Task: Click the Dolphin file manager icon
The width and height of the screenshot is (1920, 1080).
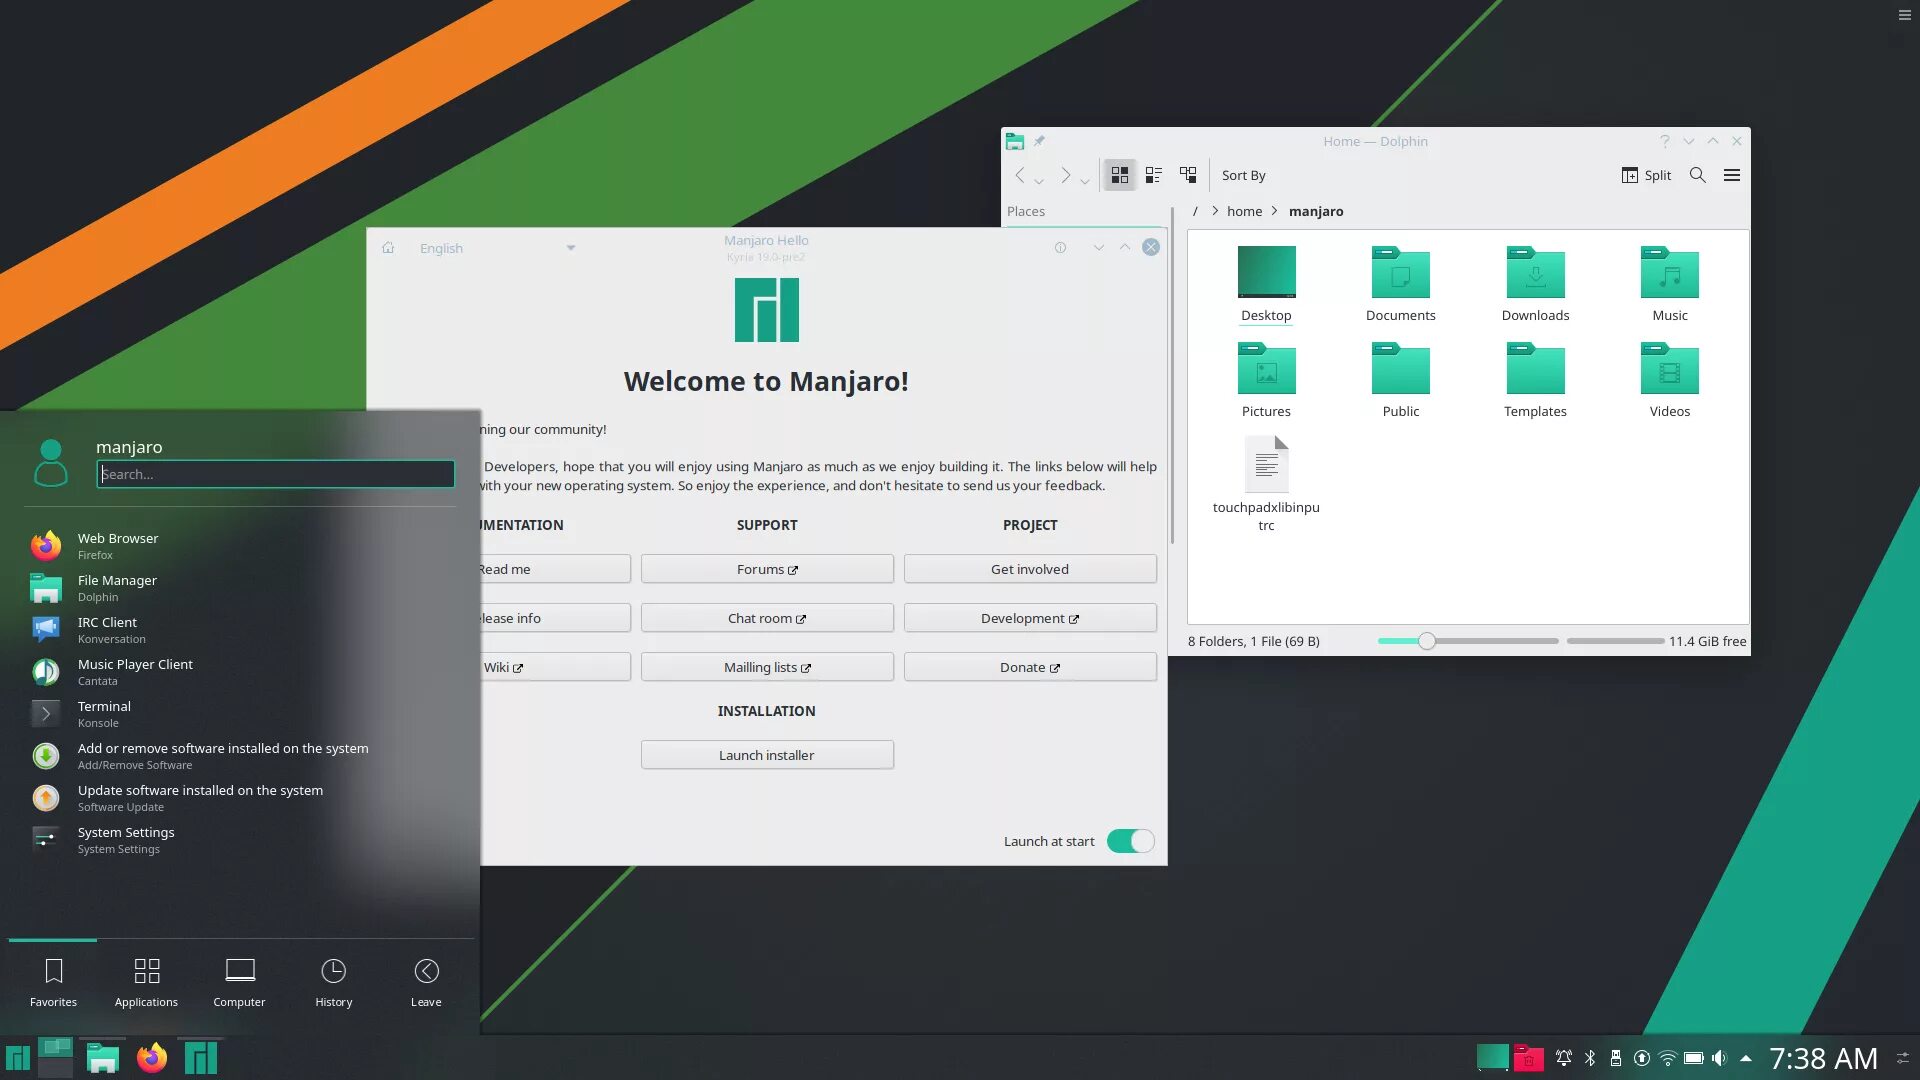Action: point(103,1058)
